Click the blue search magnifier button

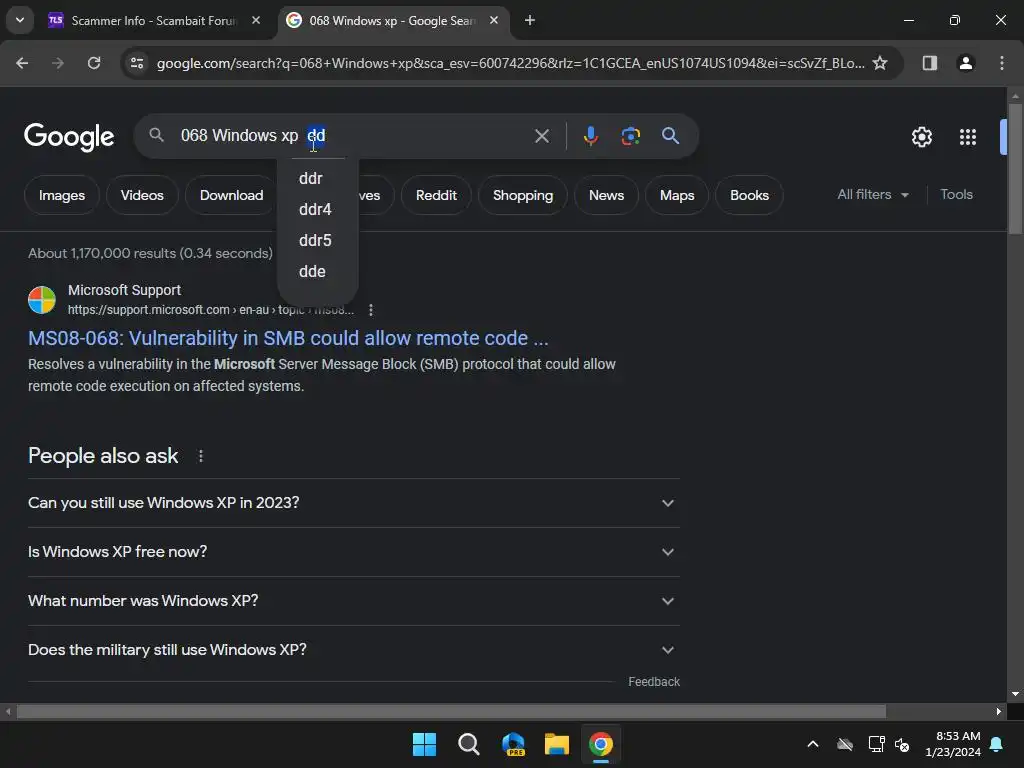(670, 136)
